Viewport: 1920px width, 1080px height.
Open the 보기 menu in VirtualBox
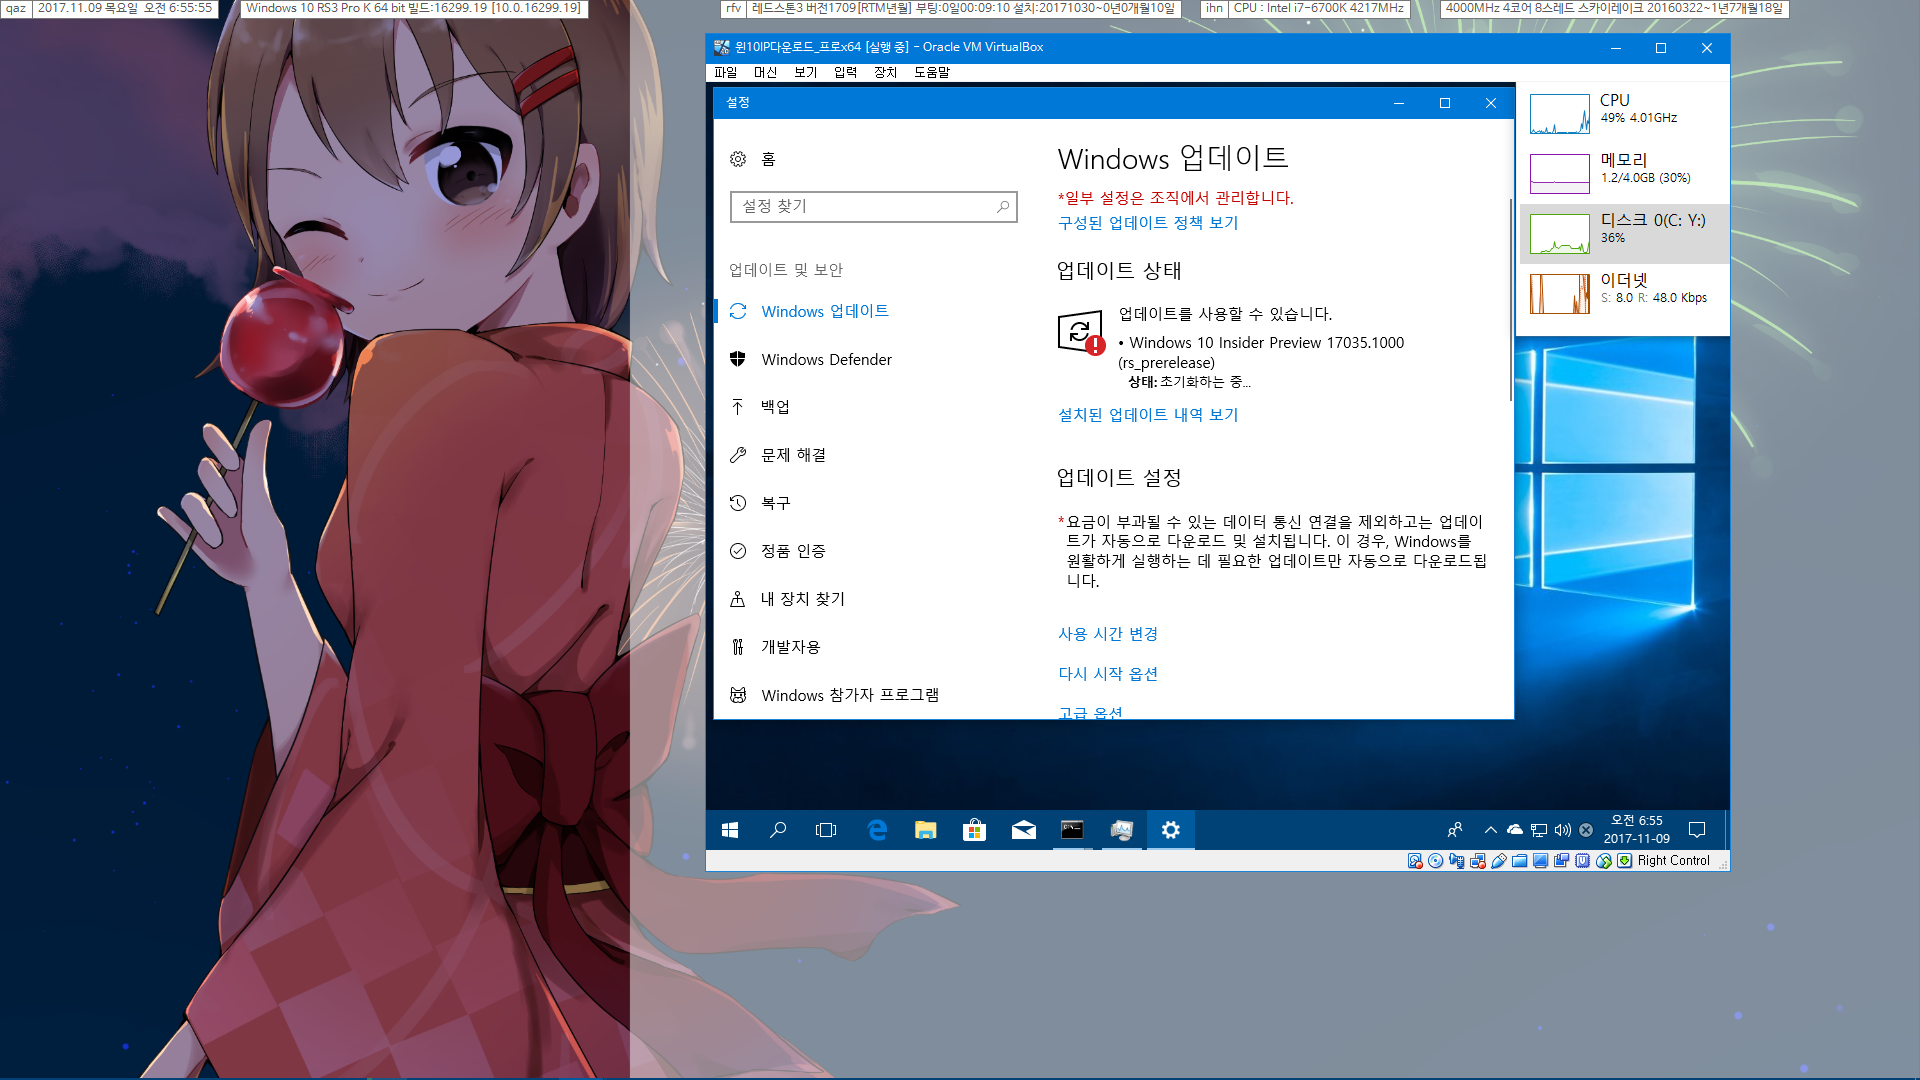(x=805, y=72)
